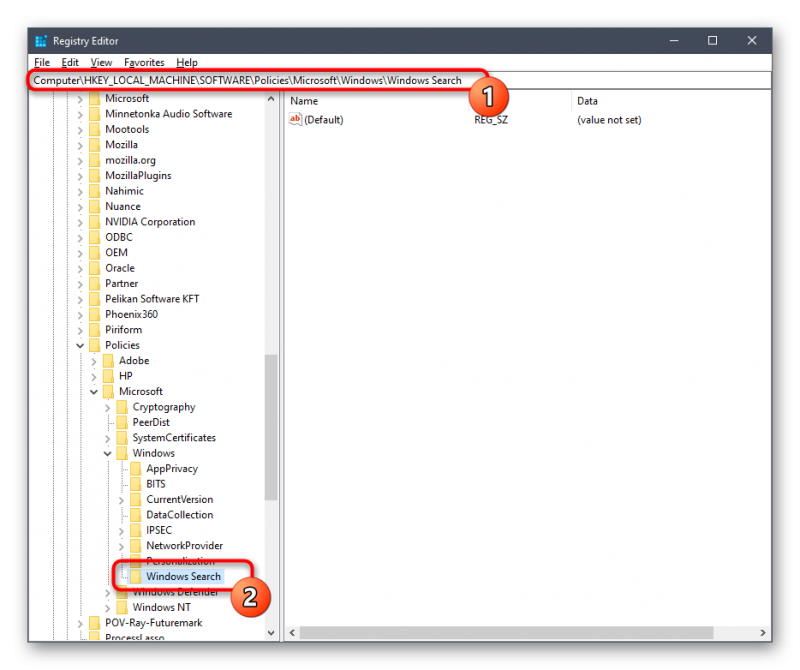Viewport: 800px width, 670px height.
Task: Expand the CurrentVersion key
Action: coord(121,500)
